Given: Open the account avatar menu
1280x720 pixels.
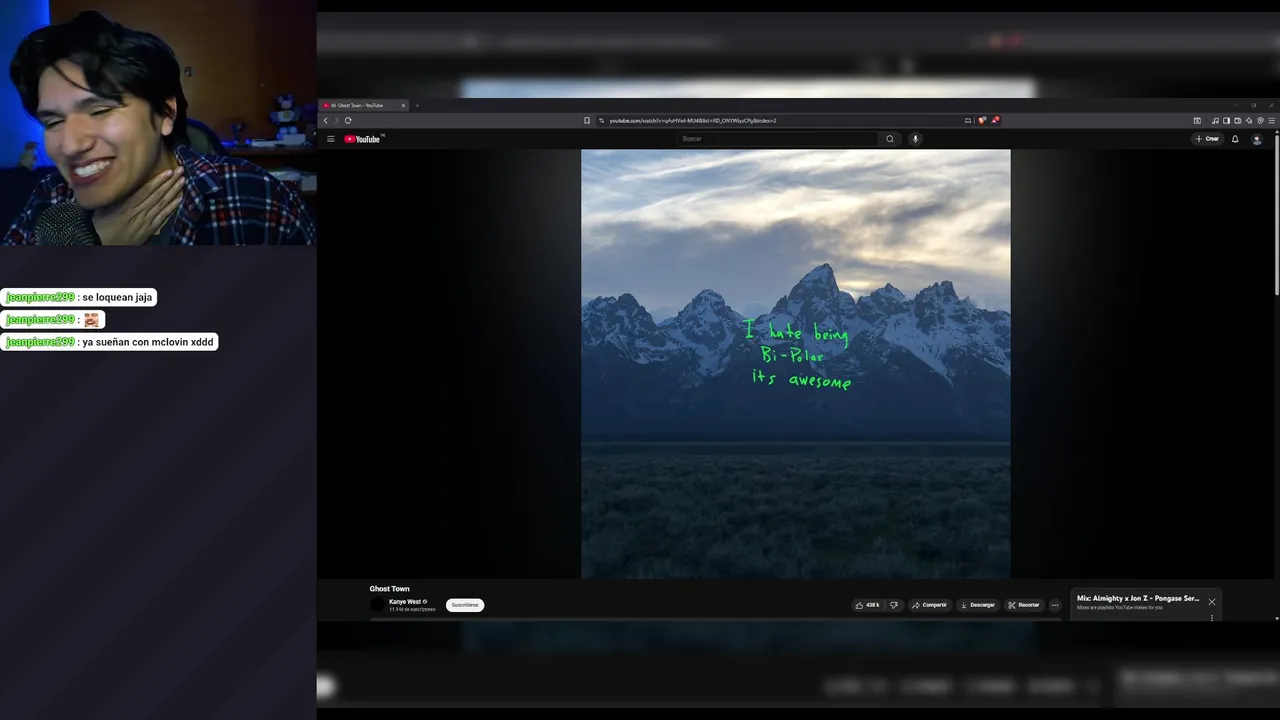Looking at the screenshot, I should (1257, 139).
